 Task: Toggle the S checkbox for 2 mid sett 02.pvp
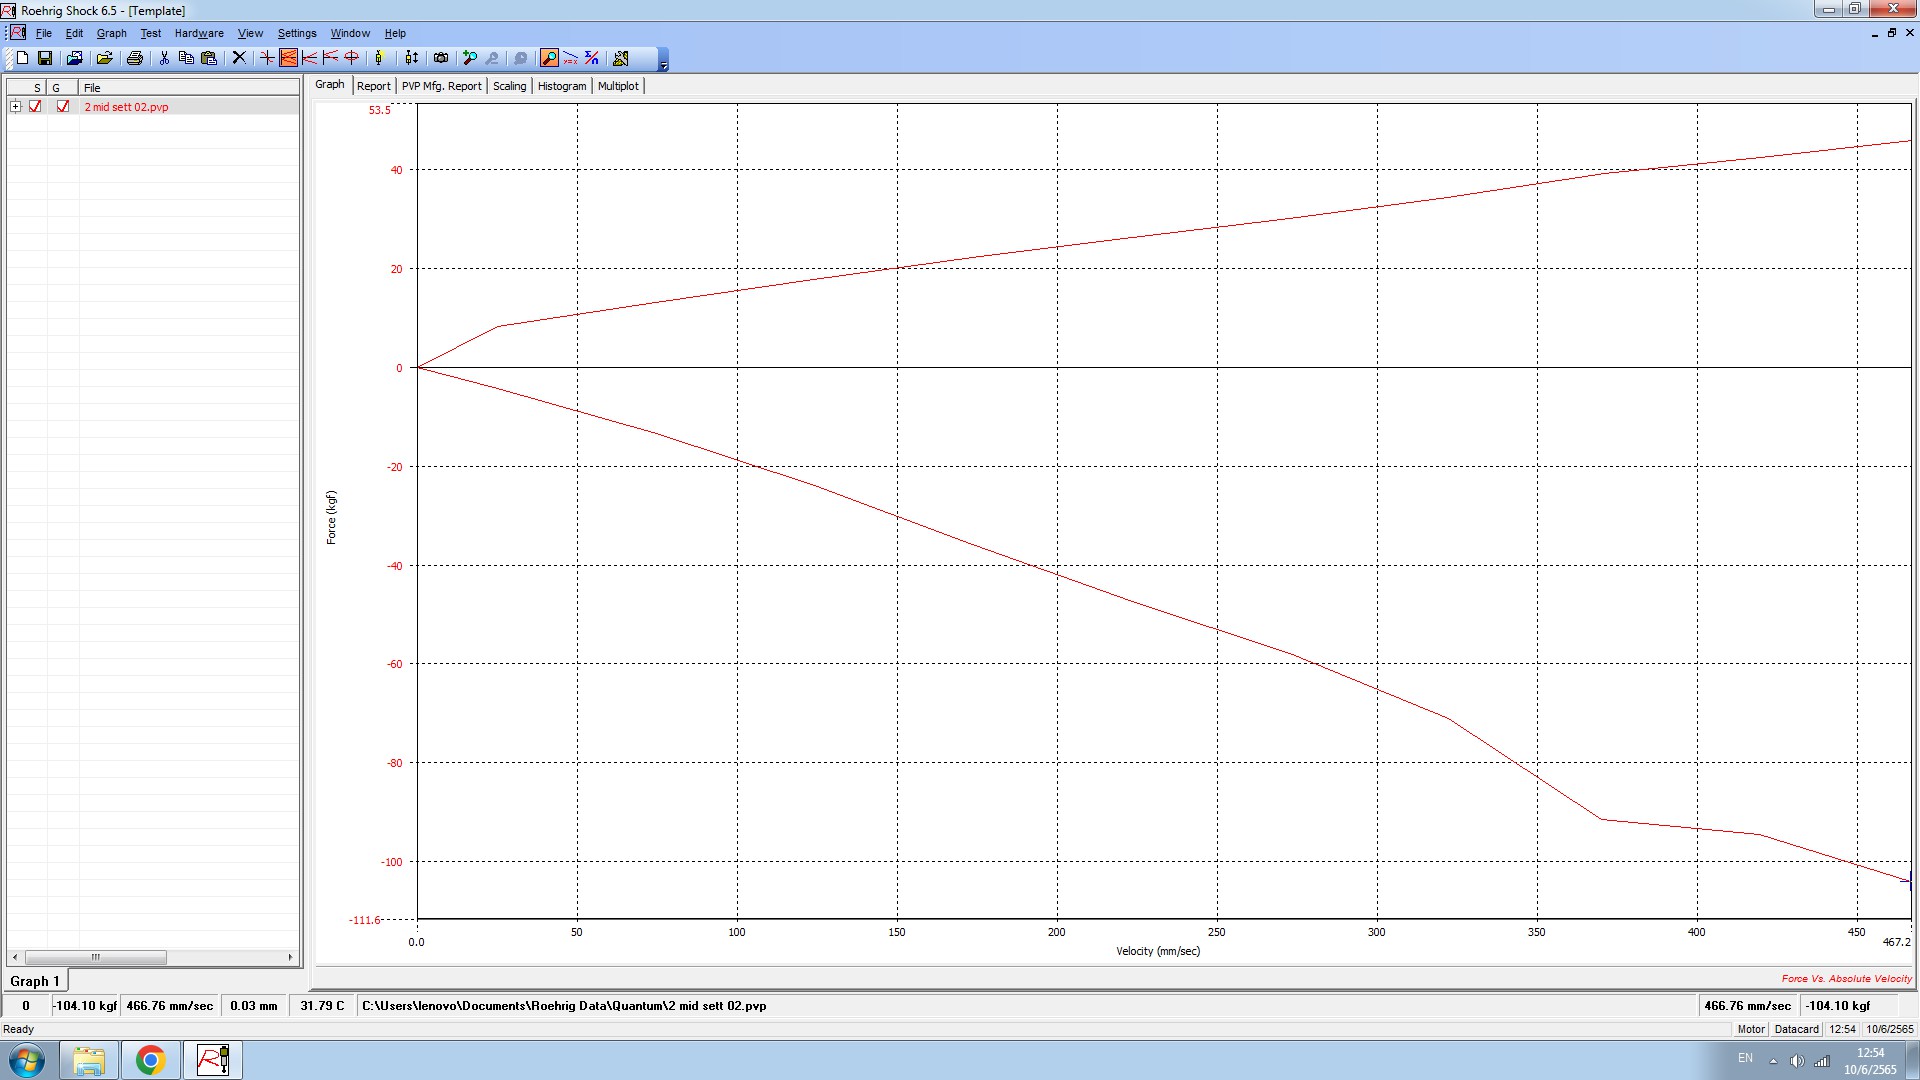coord(35,106)
